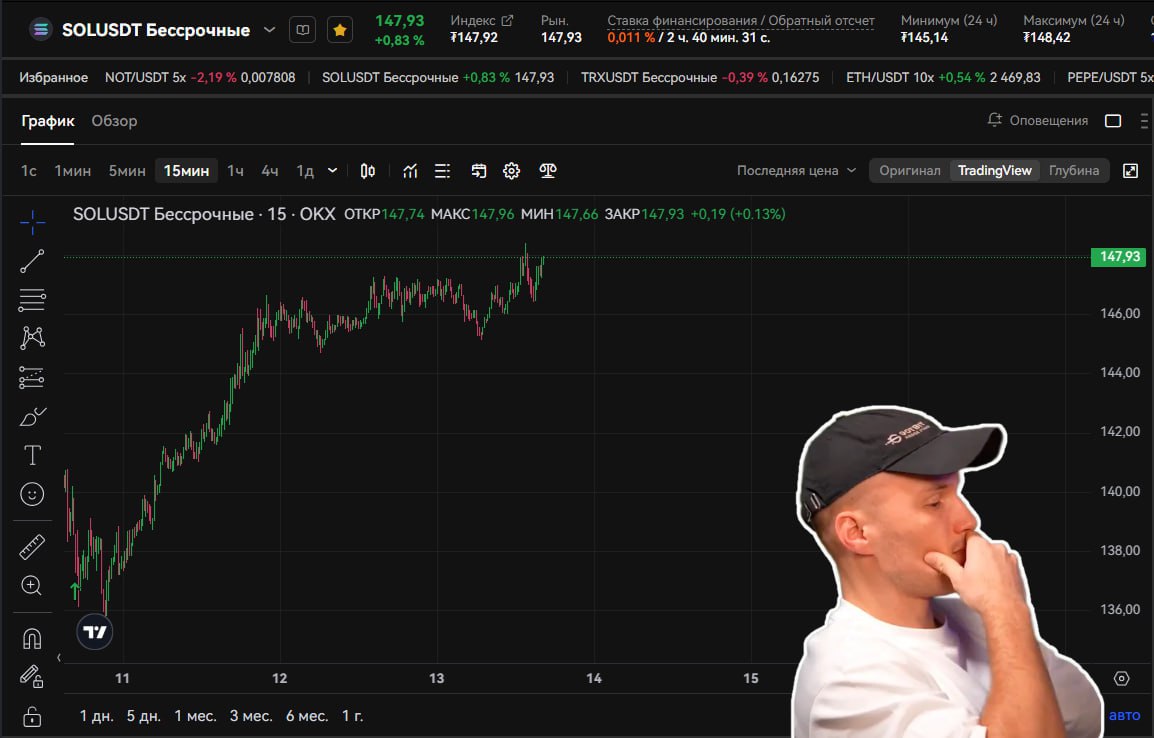Toggle the chart layout rectangle icon
This screenshot has width=1154, height=738.
(x=1113, y=121)
